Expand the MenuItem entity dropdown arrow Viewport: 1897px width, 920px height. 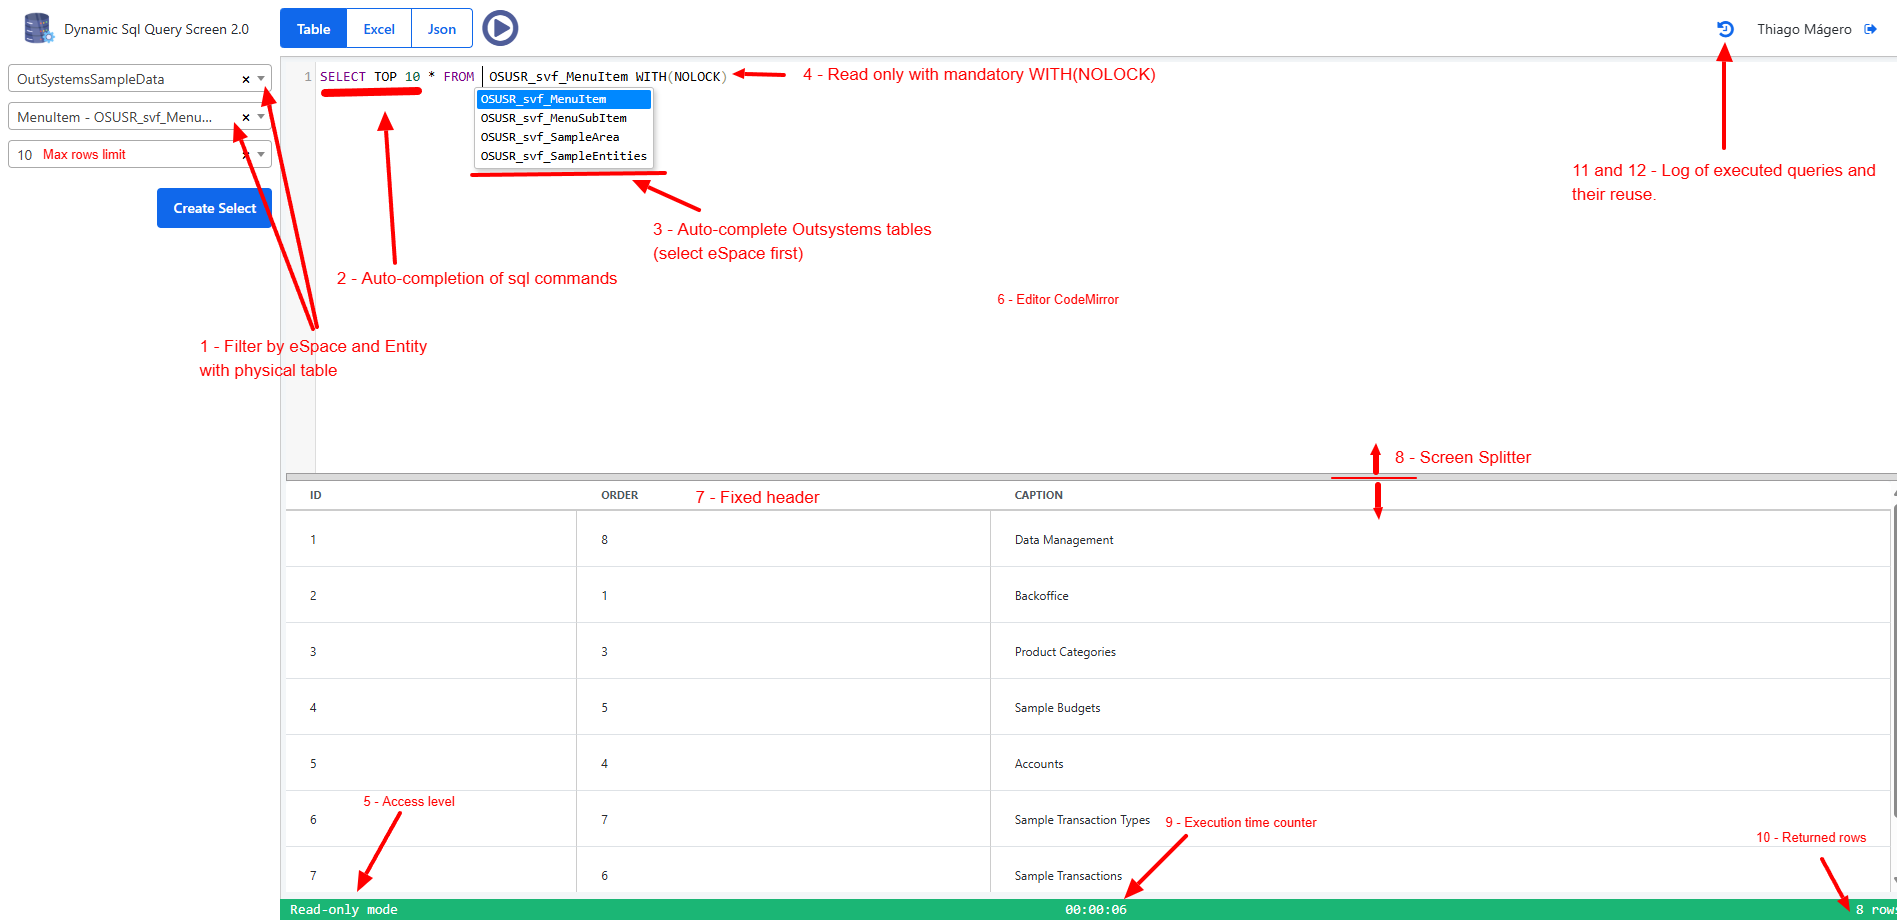261,117
